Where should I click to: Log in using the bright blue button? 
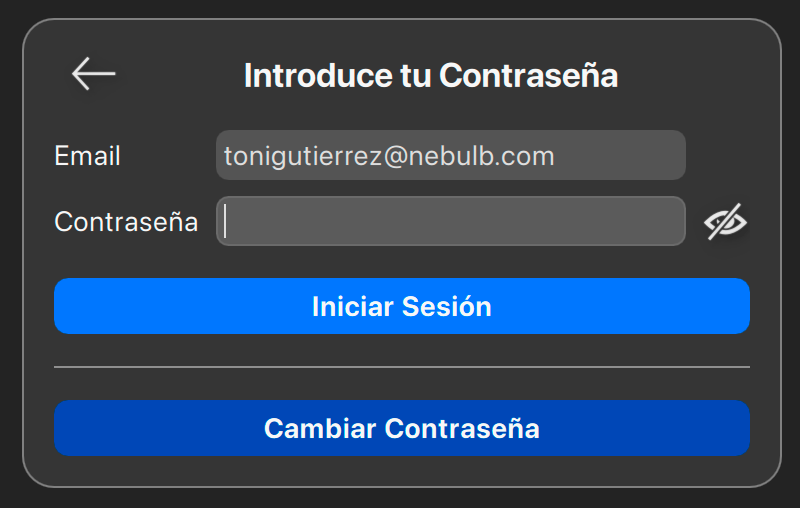tap(401, 306)
